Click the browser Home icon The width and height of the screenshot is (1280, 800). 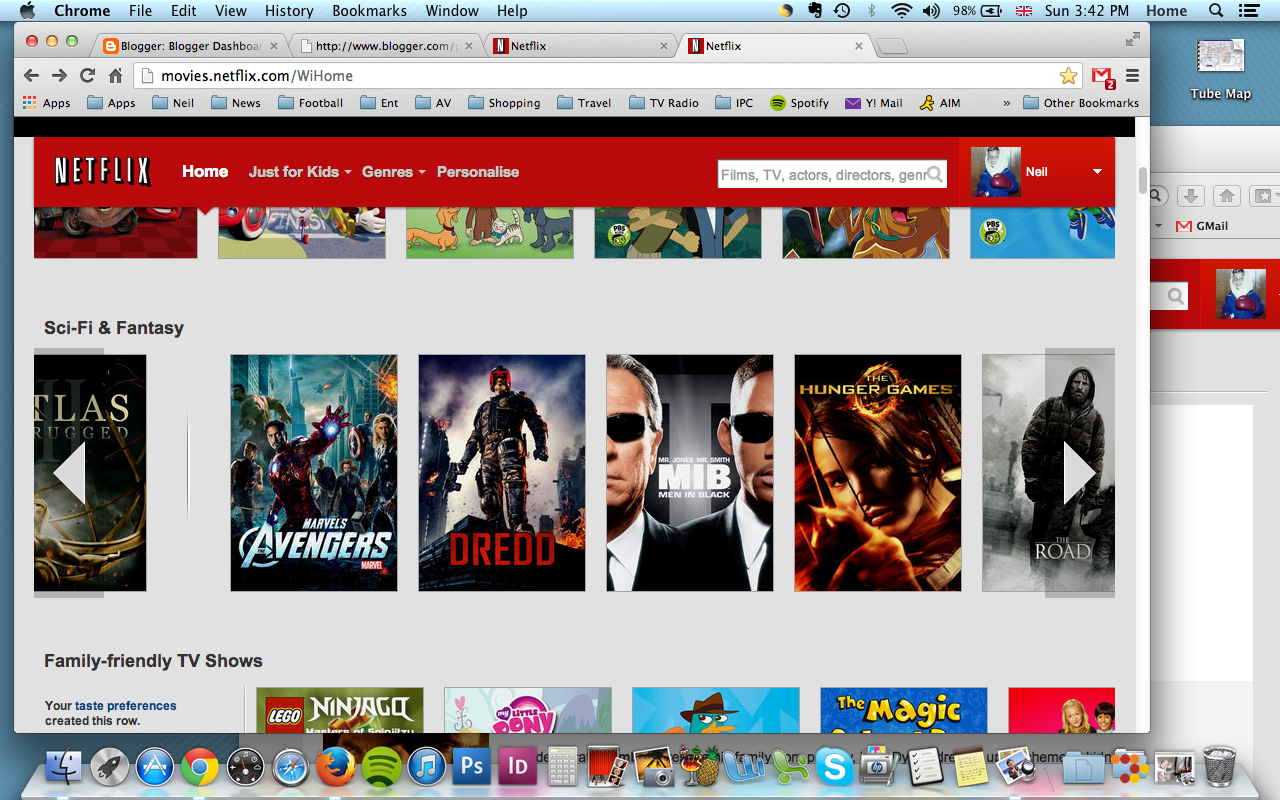coord(115,76)
